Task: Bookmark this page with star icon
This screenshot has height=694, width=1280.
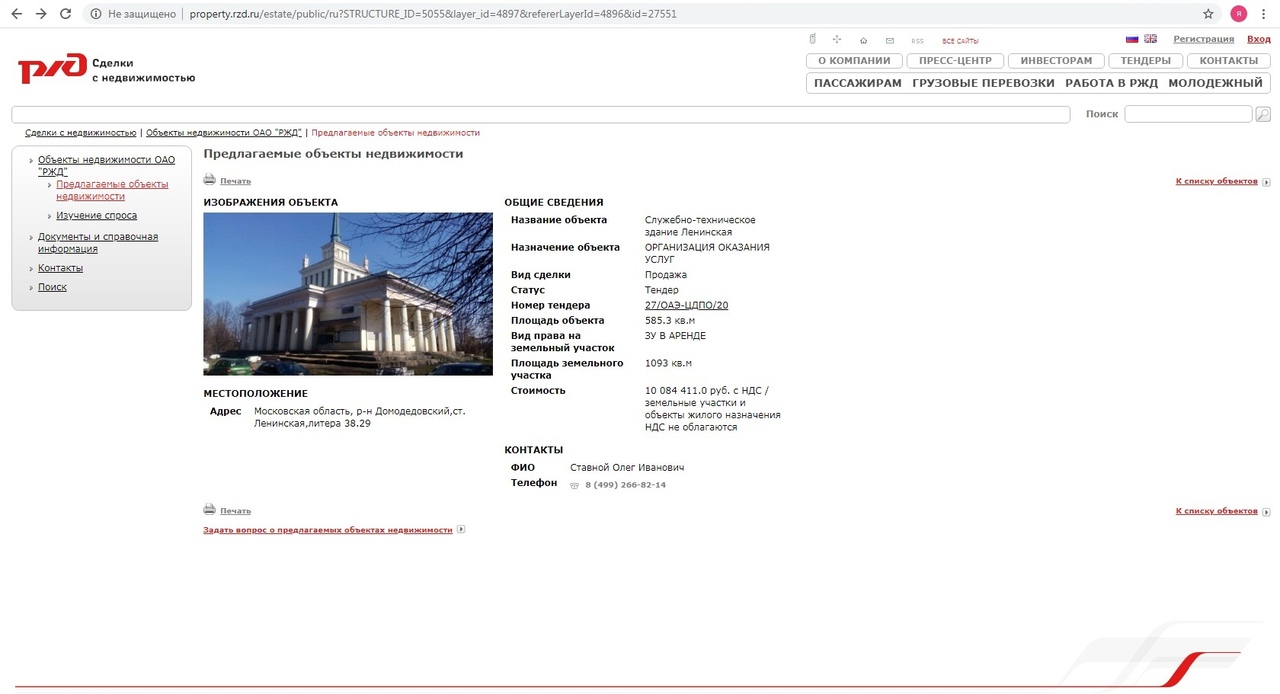Action: click(x=1208, y=14)
